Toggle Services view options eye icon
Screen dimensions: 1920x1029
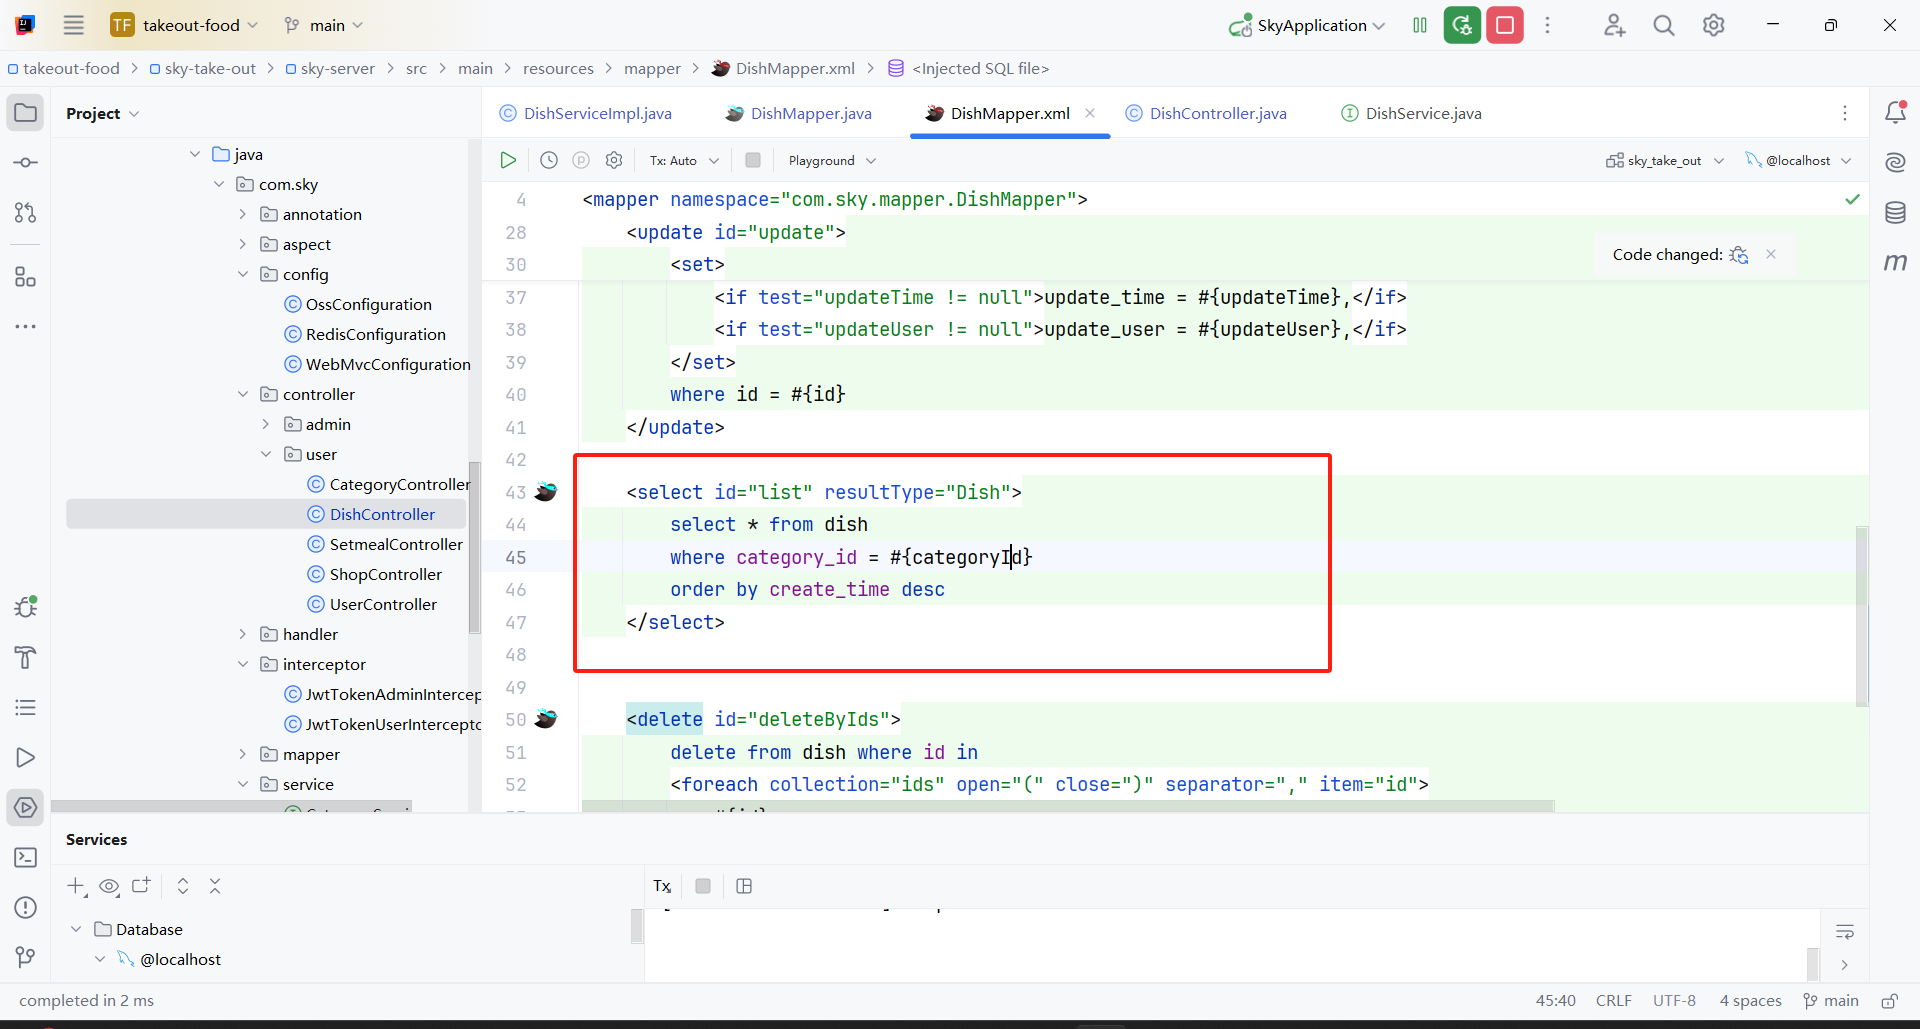tap(109, 886)
